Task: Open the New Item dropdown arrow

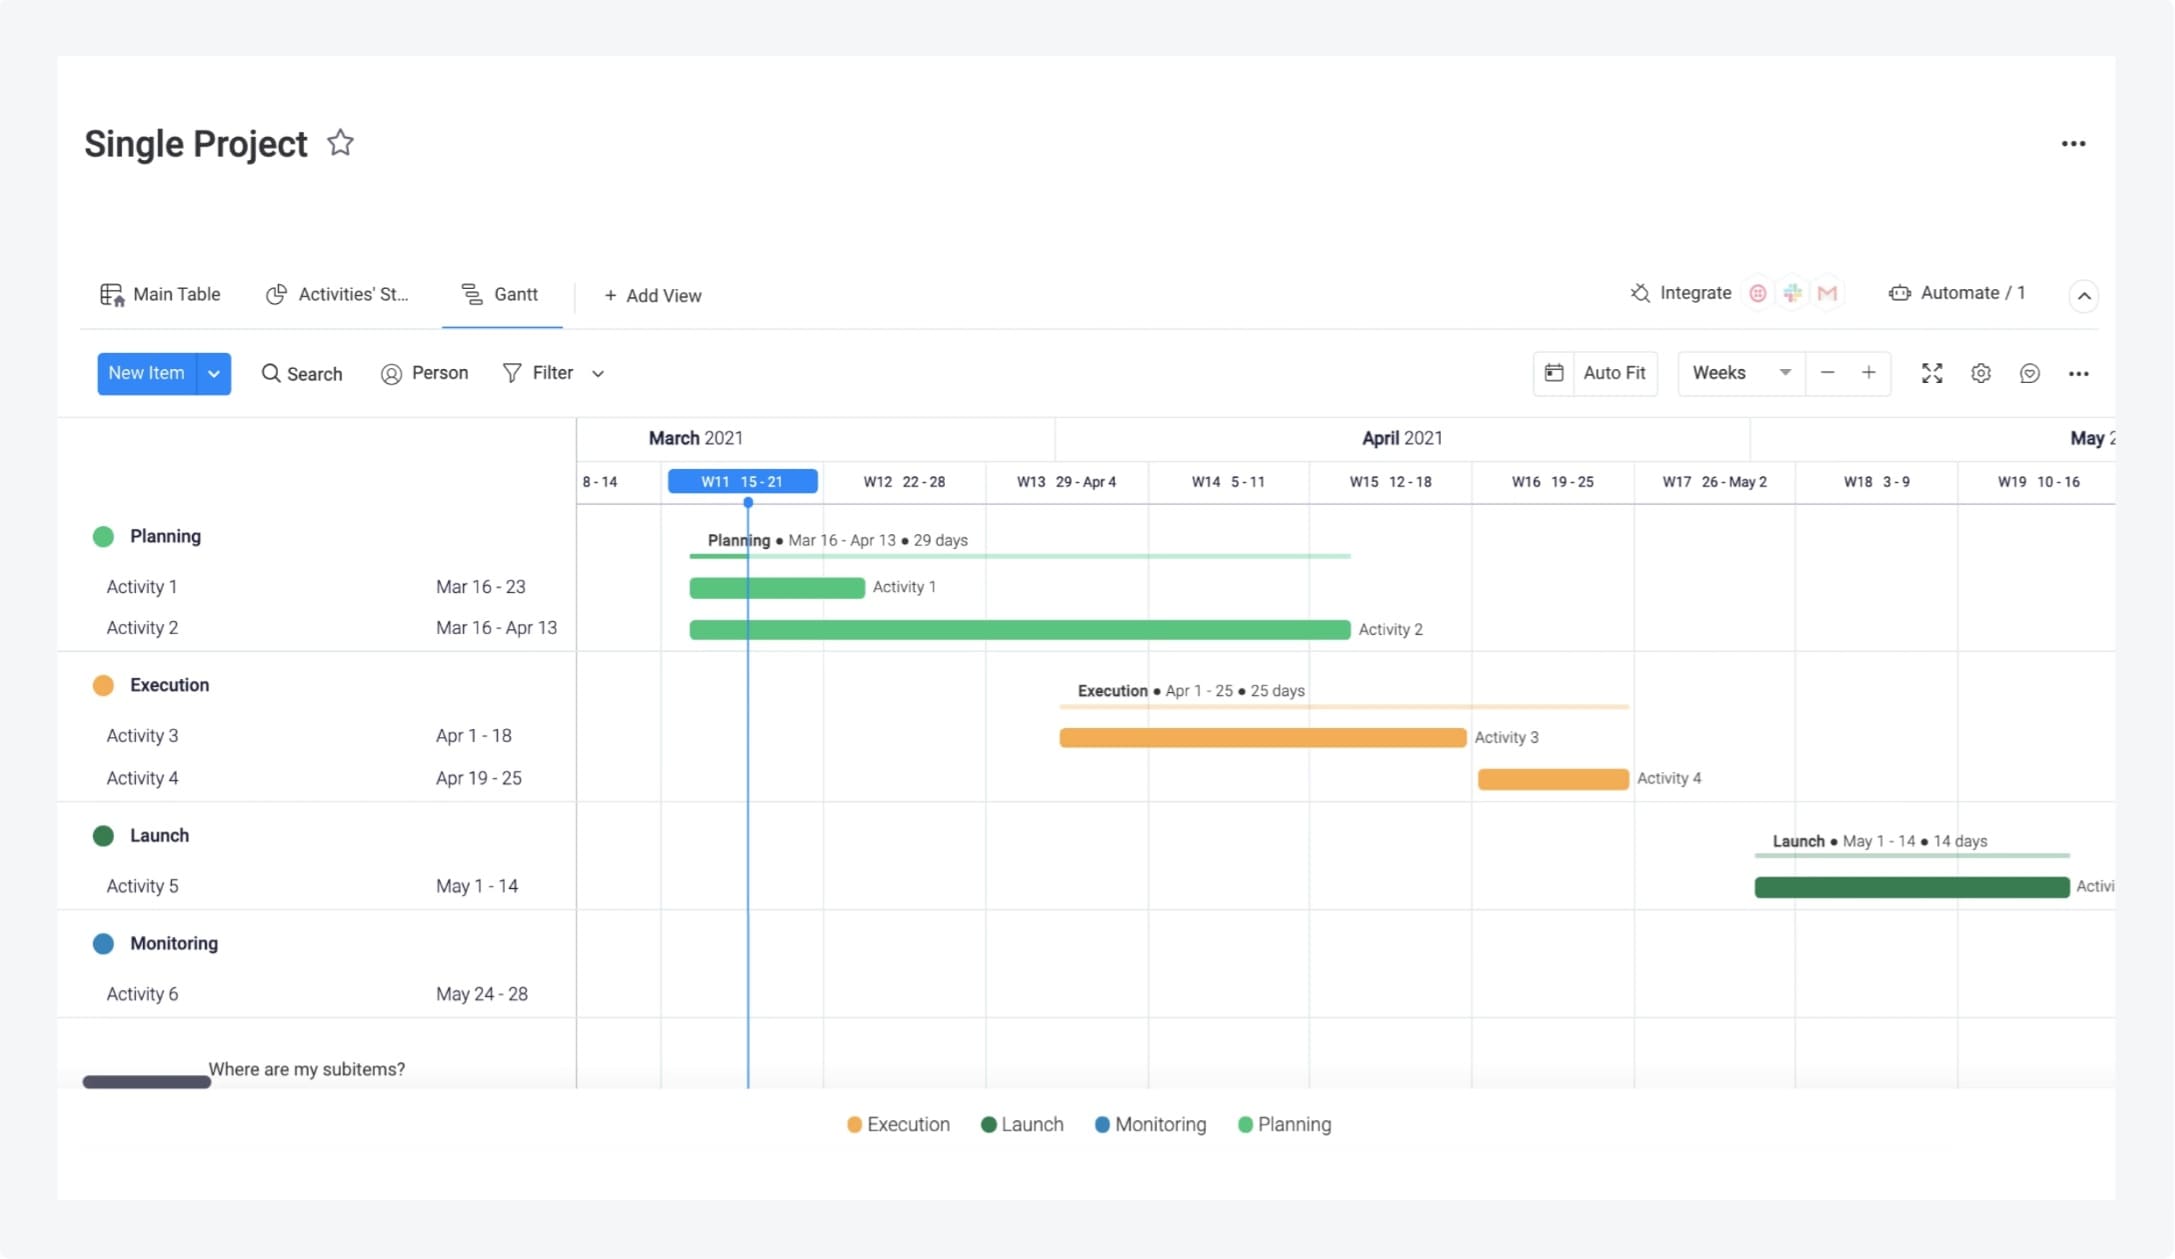Action: 212,373
